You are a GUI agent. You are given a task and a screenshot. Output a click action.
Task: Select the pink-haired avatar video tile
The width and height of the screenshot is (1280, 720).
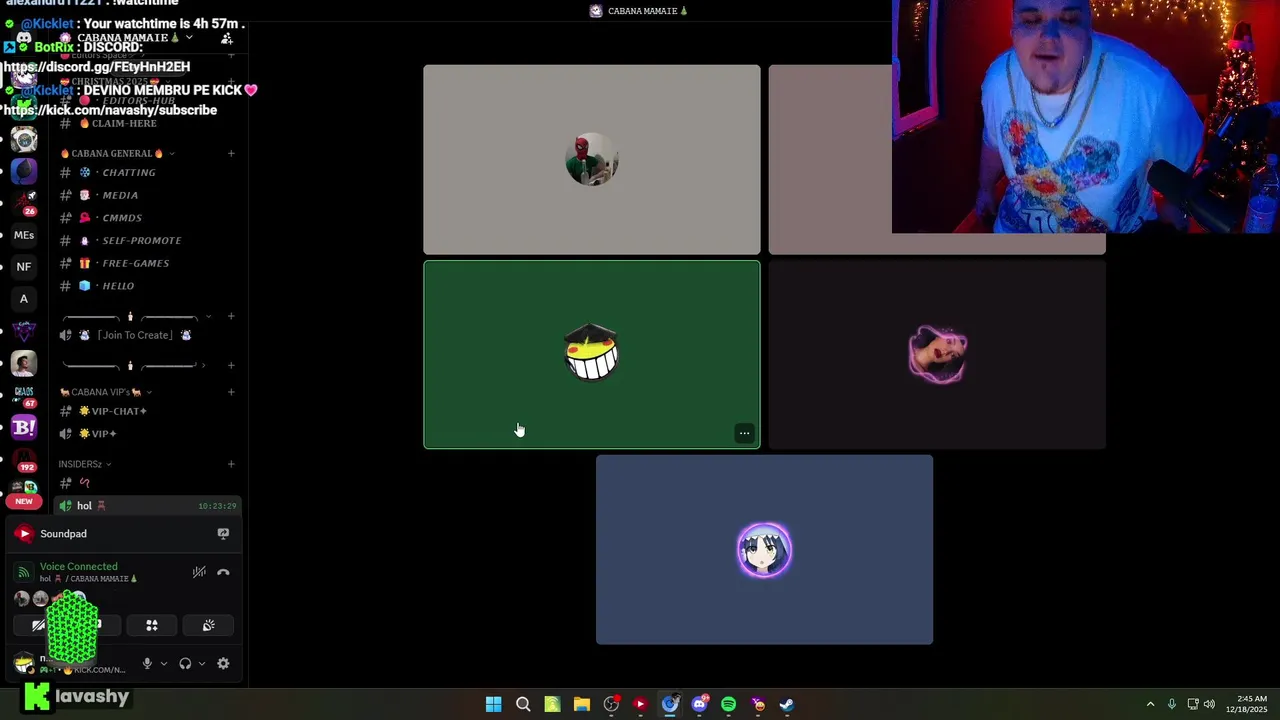937,355
